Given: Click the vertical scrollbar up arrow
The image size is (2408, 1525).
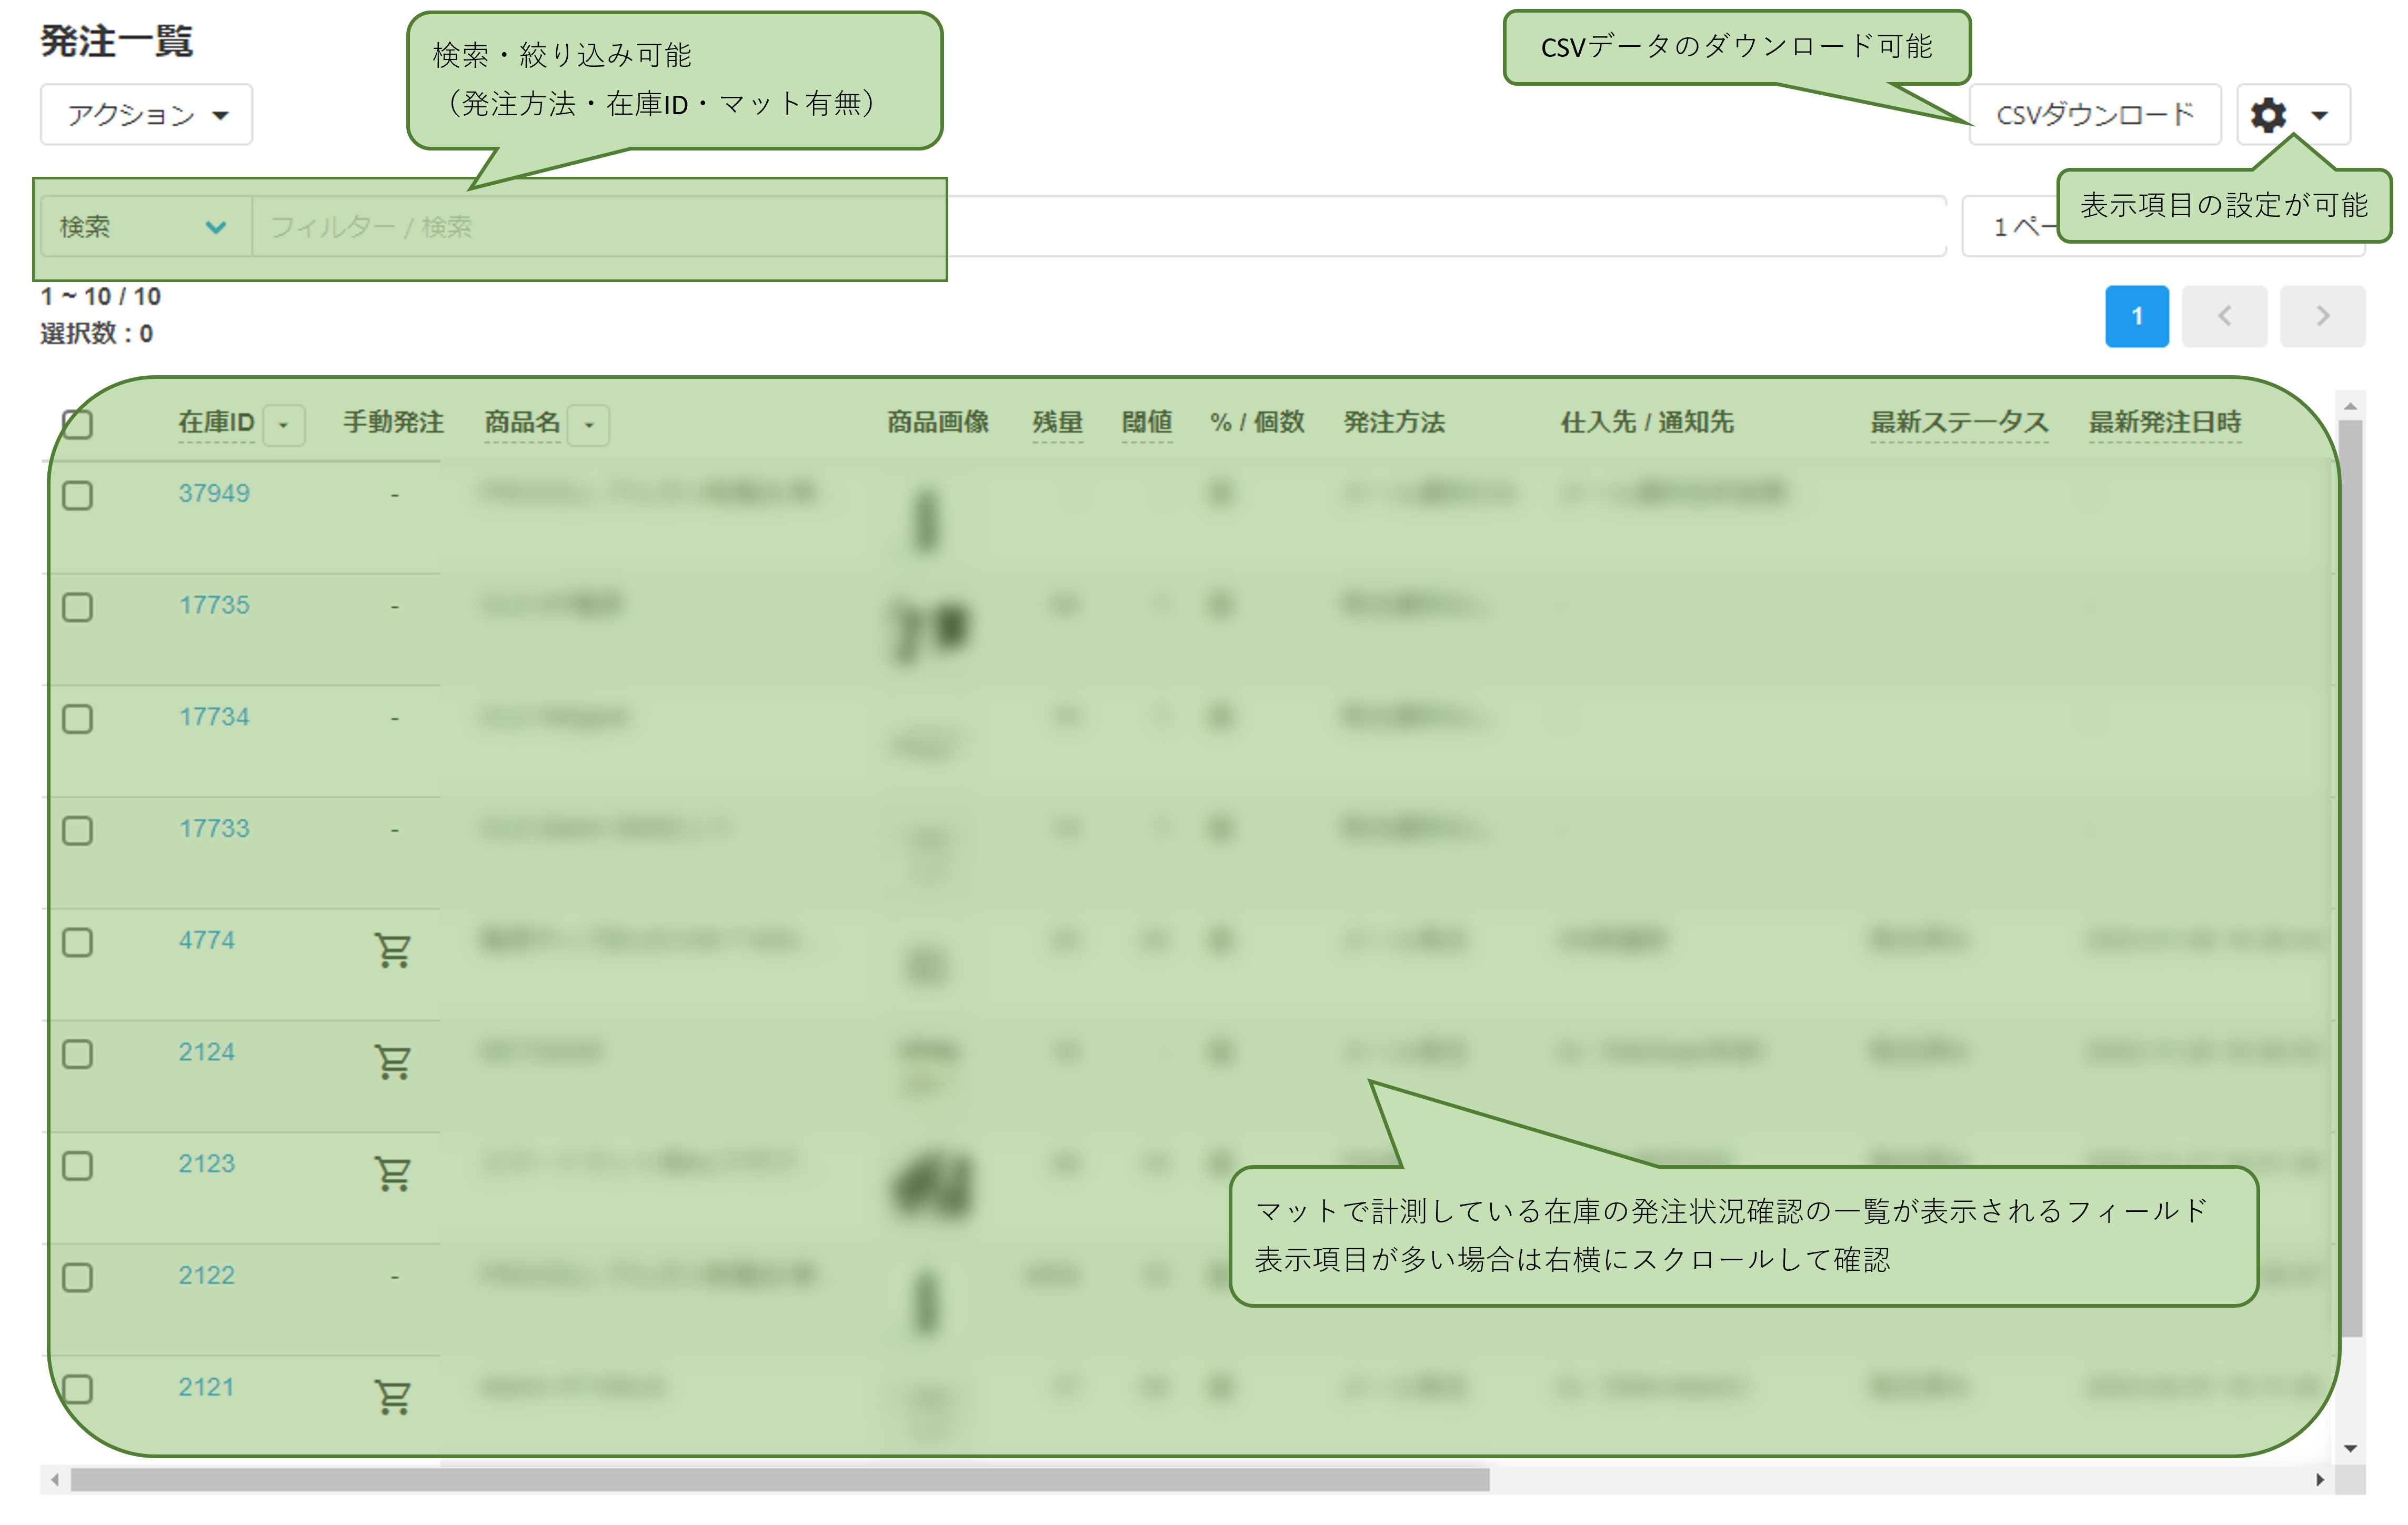Looking at the screenshot, I should point(2350,406).
